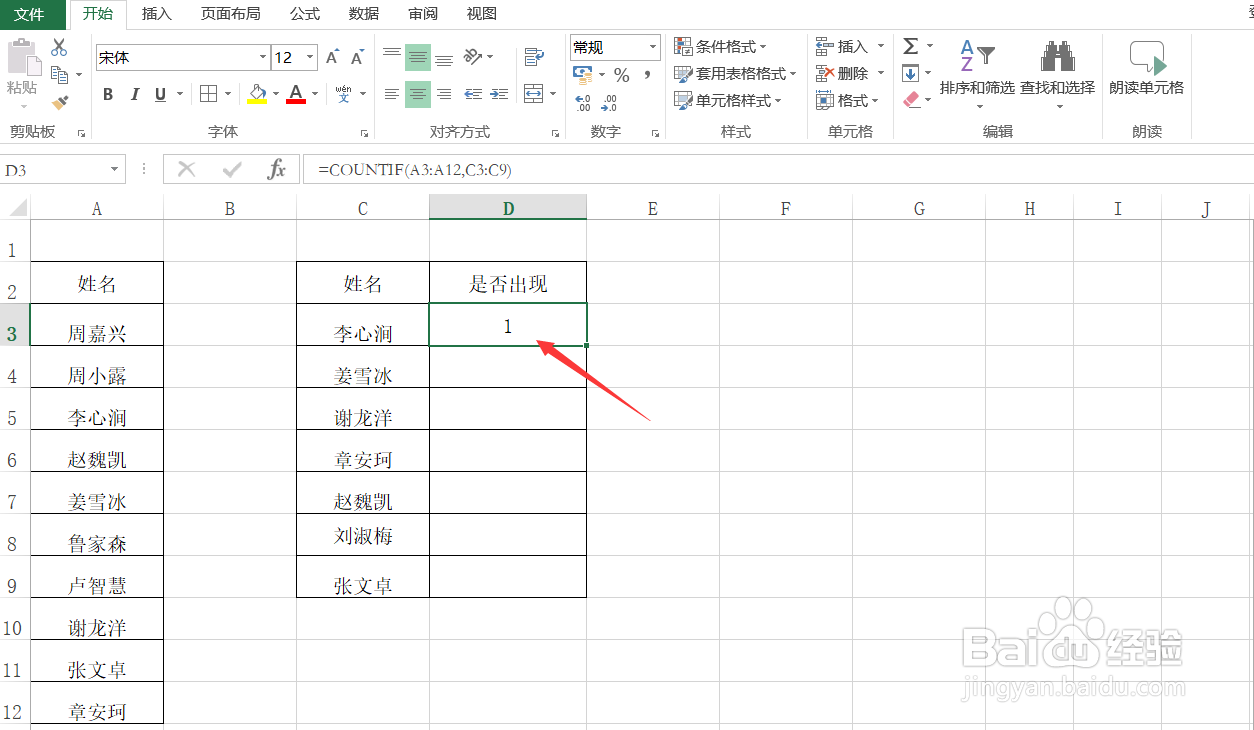
Task: Open 条件格式 (Conditional Formatting)
Action: pyautogui.click(x=720, y=46)
